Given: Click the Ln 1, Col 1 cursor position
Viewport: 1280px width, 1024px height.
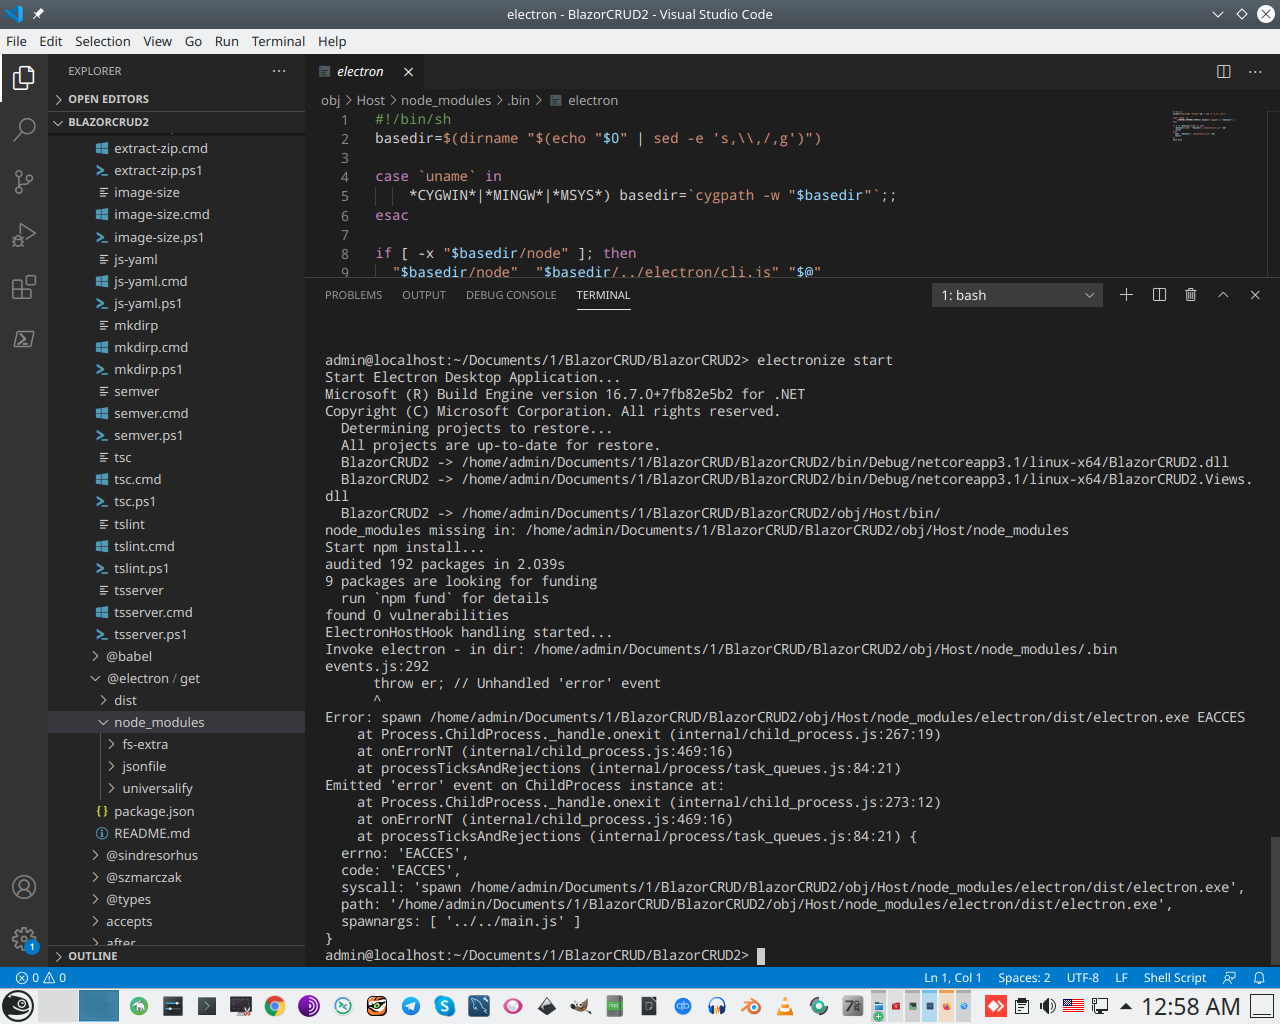Looking at the screenshot, I should [x=953, y=978].
